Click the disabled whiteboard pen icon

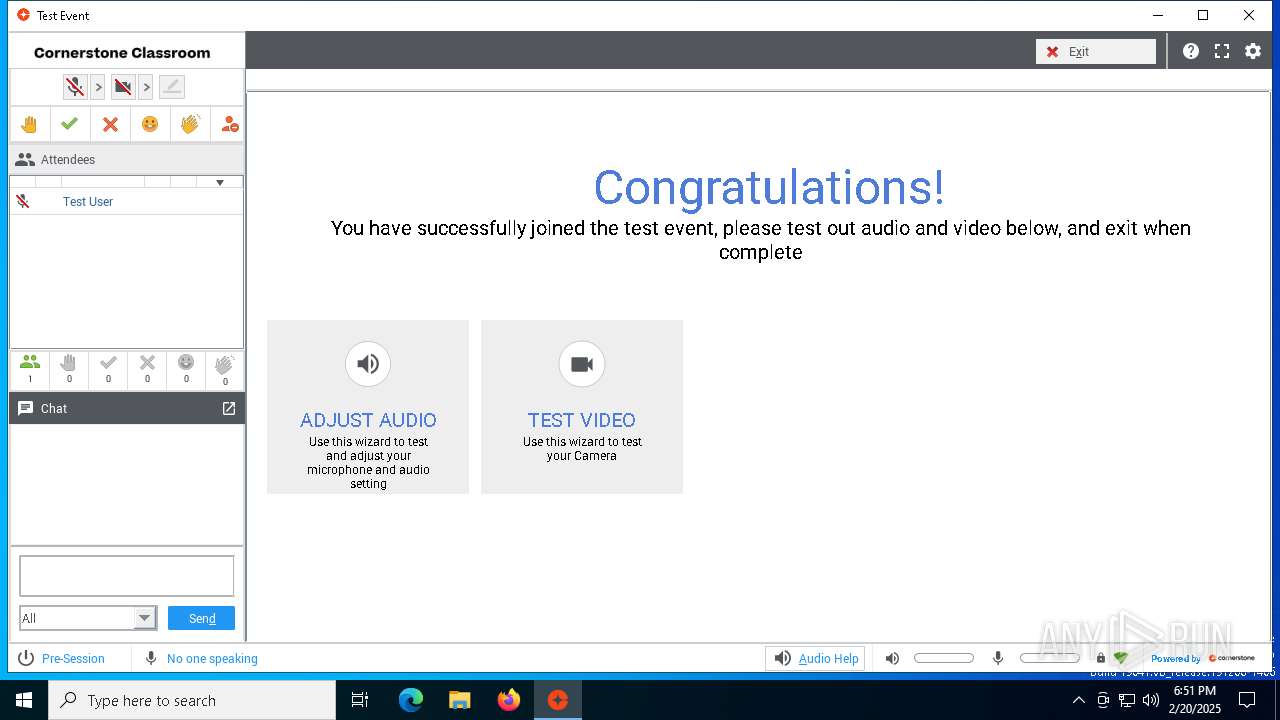(172, 87)
